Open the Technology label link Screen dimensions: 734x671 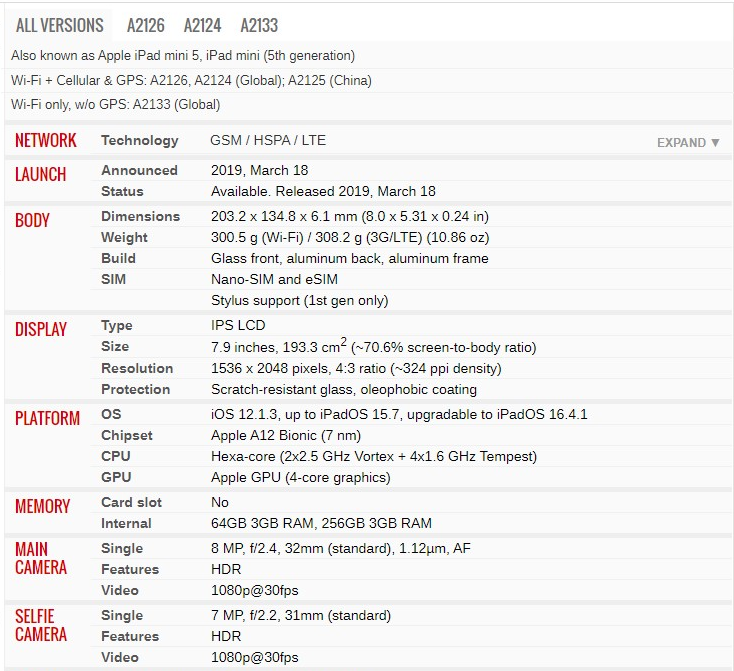click(139, 140)
